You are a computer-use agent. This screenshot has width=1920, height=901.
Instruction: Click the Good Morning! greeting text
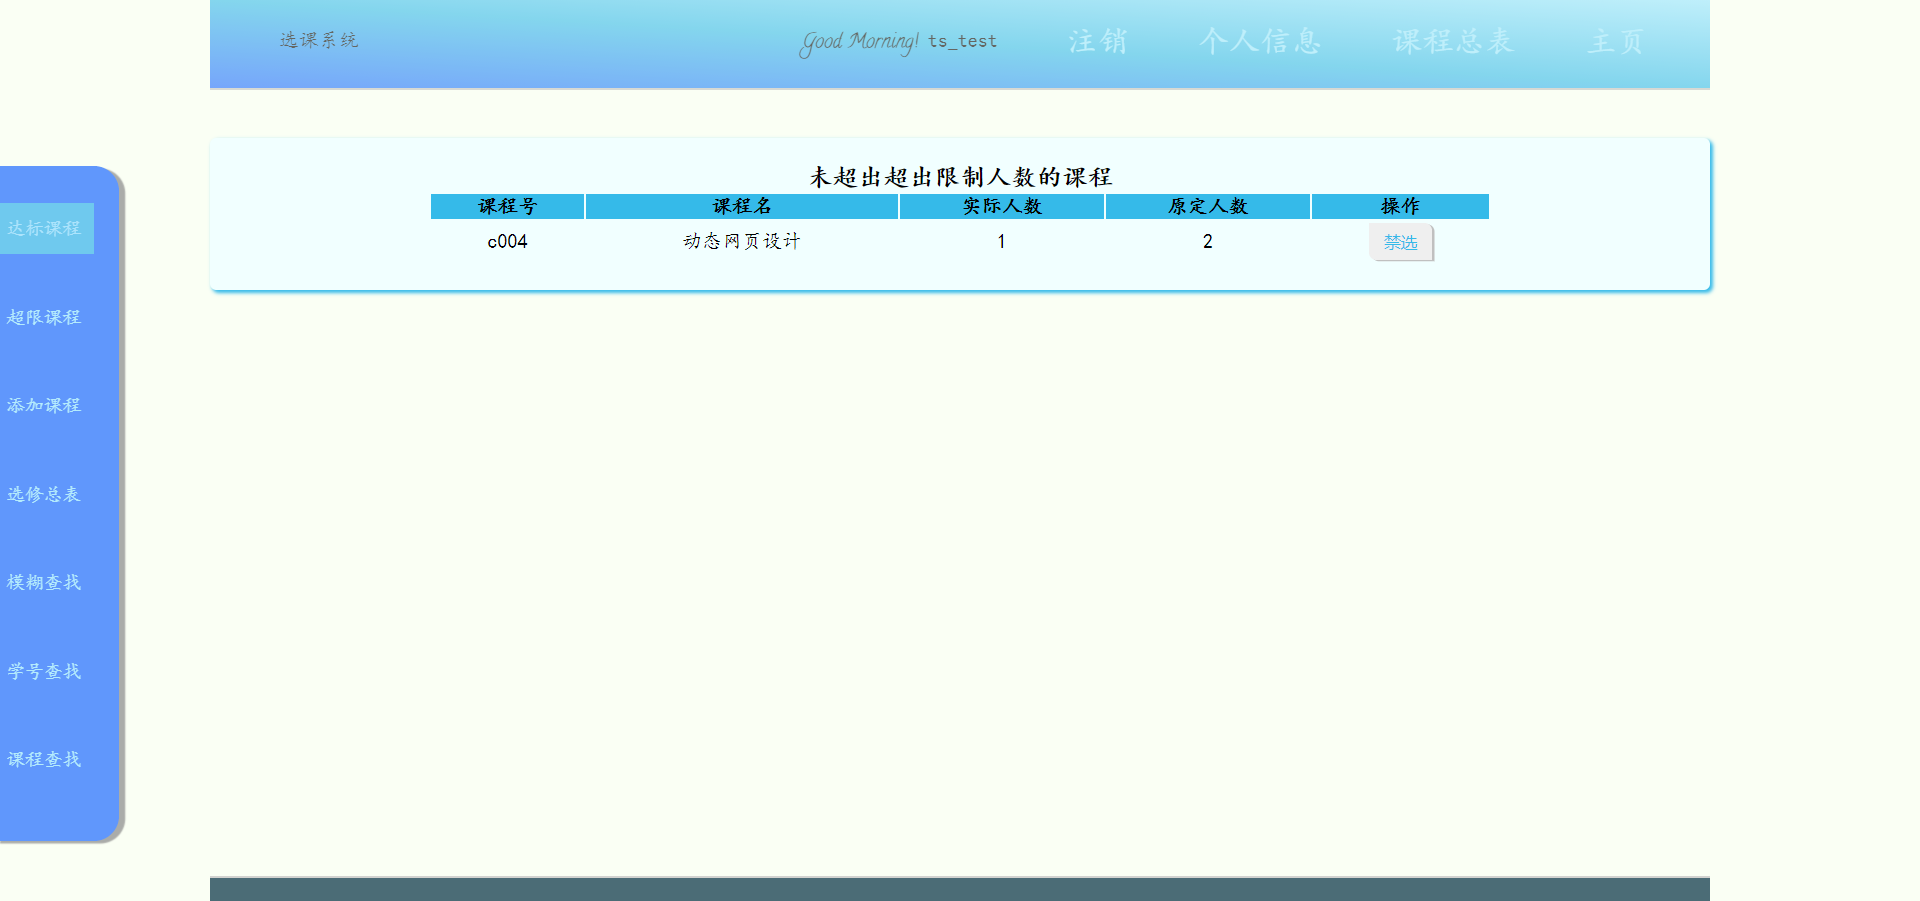click(859, 42)
